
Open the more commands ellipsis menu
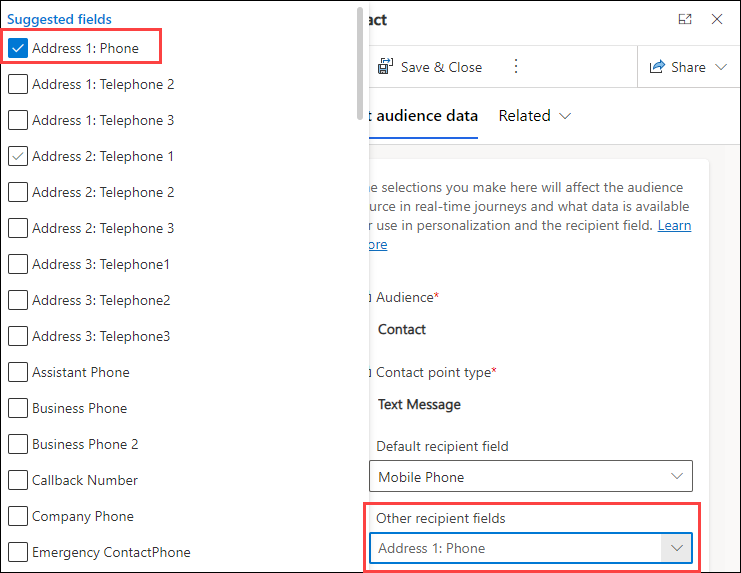pos(516,67)
